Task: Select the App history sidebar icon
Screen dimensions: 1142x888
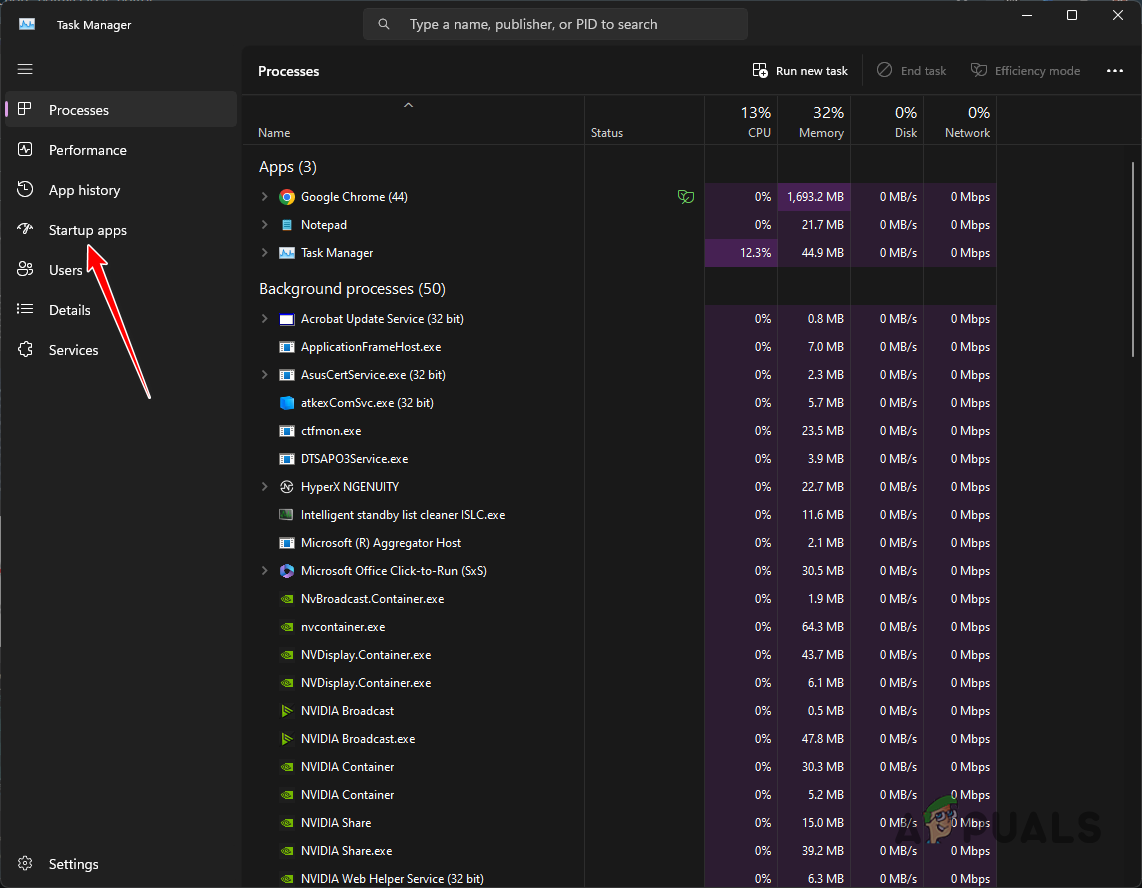Action: [24, 190]
